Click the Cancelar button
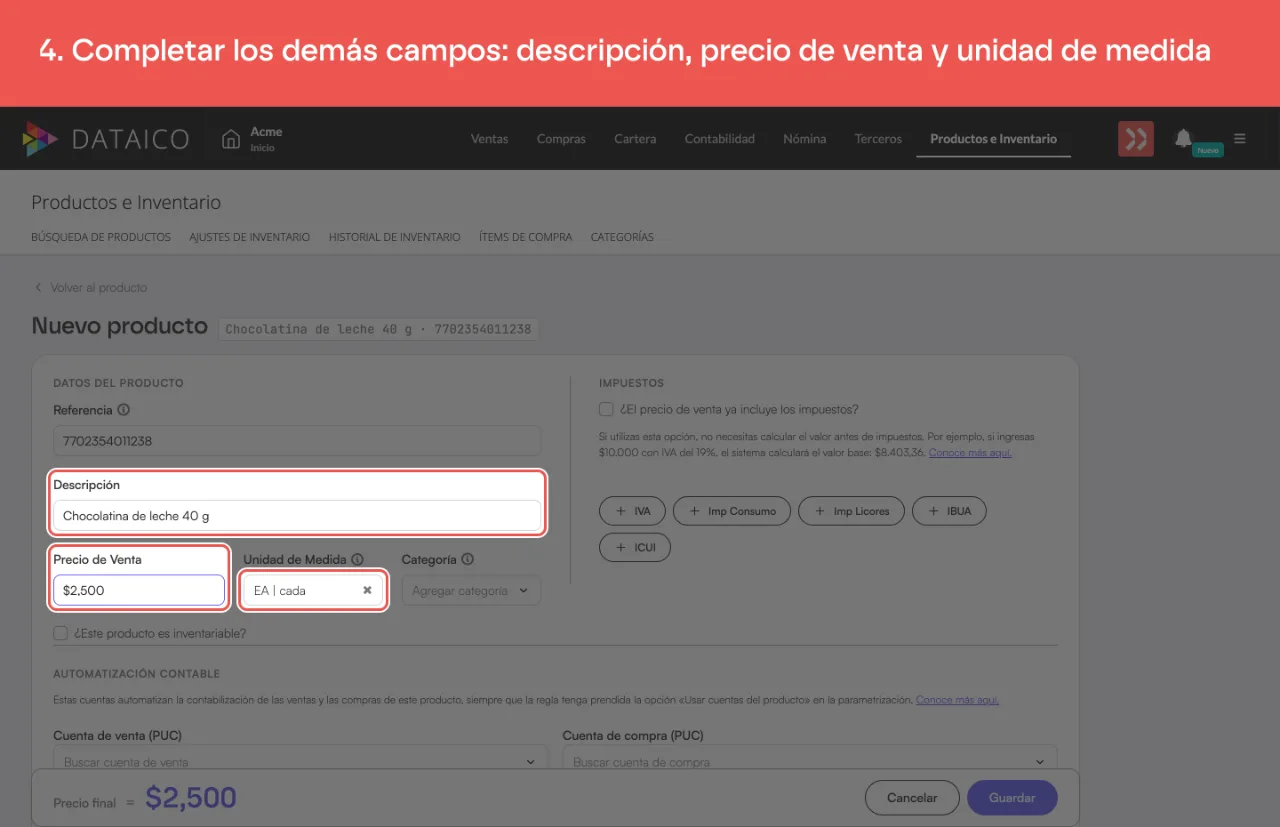 912,798
